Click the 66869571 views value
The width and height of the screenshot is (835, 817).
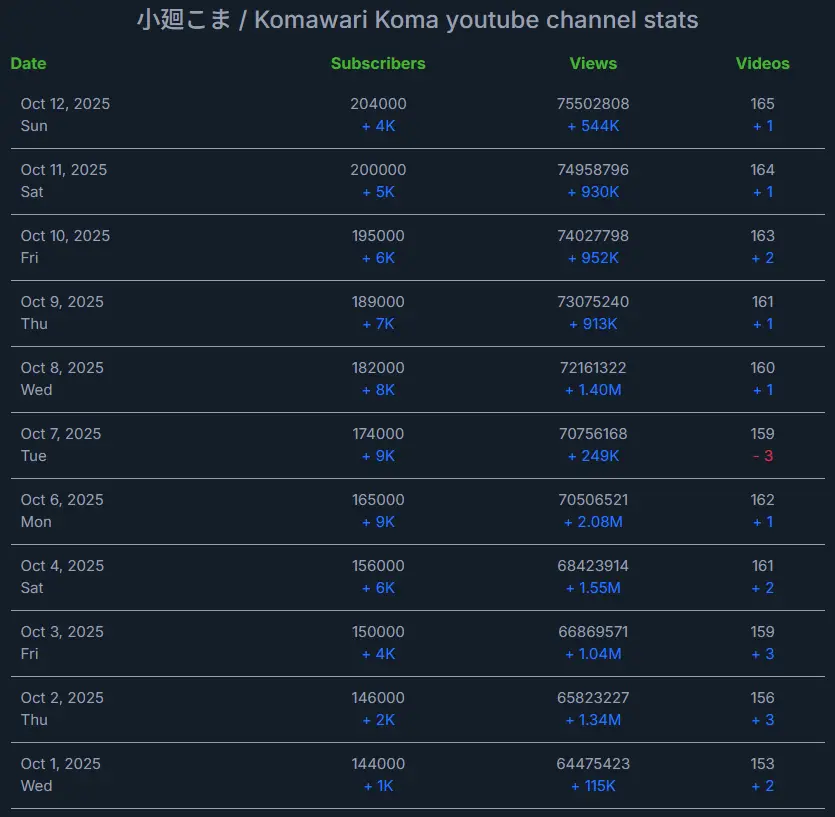coord(593,632)
